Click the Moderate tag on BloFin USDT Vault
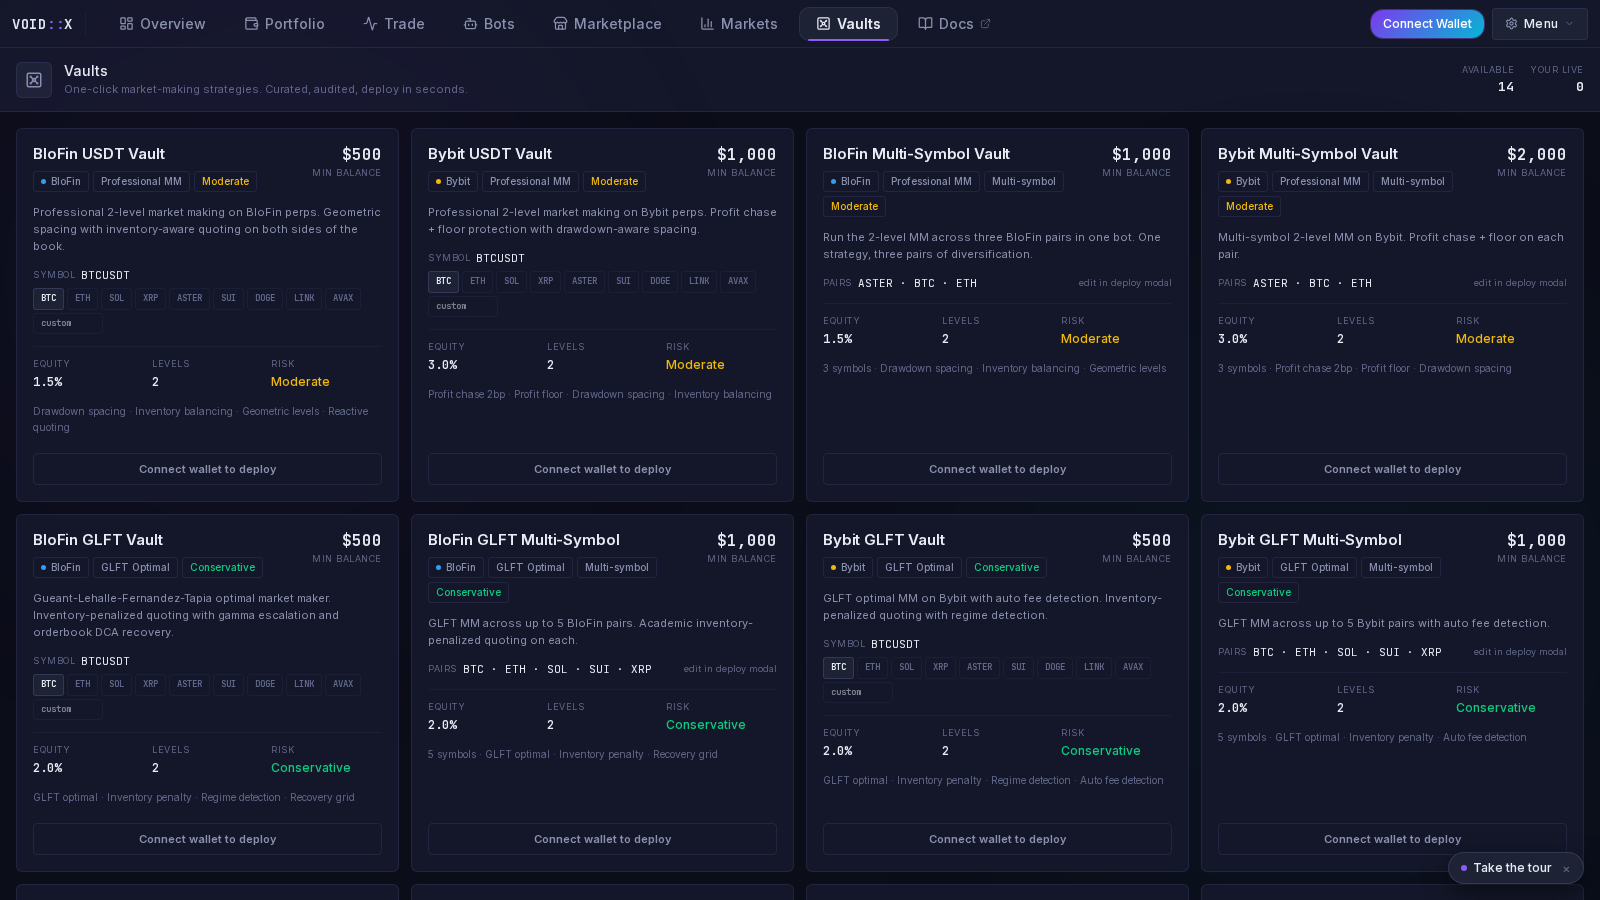1600x900 pixels. click(x=225, y=181)
